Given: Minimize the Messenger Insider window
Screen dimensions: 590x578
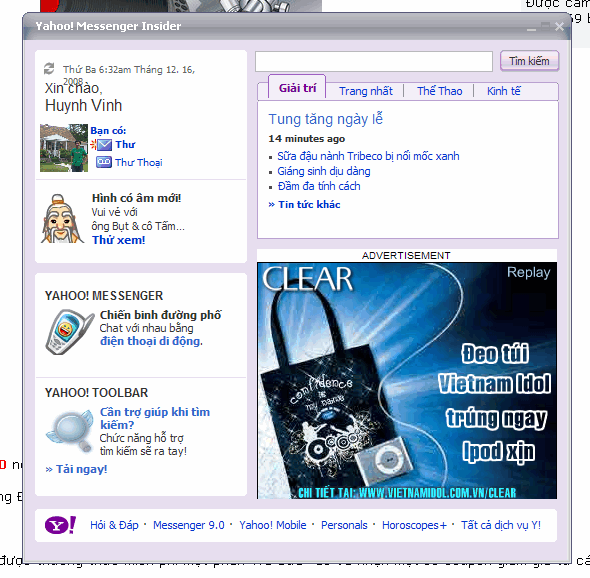Looking at the screenshot, I should coord(531,28).
